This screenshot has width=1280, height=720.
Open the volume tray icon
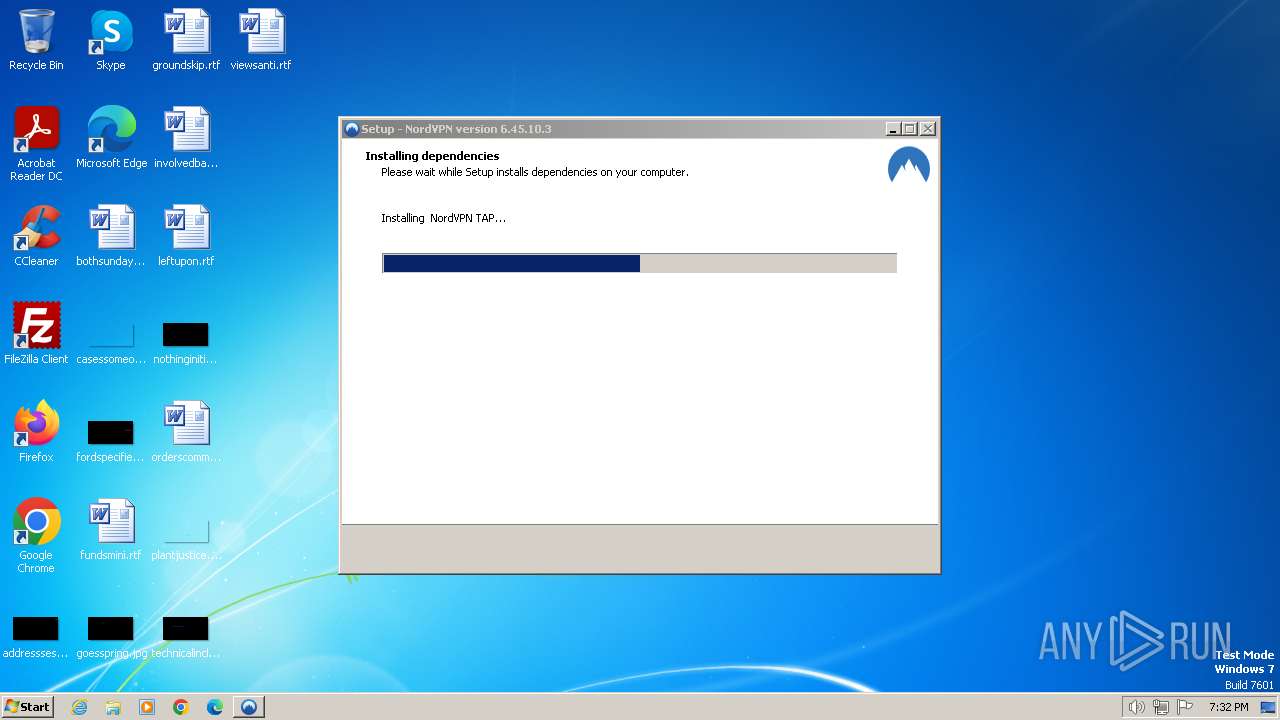pyautogui.click(x=1137, y=707)
